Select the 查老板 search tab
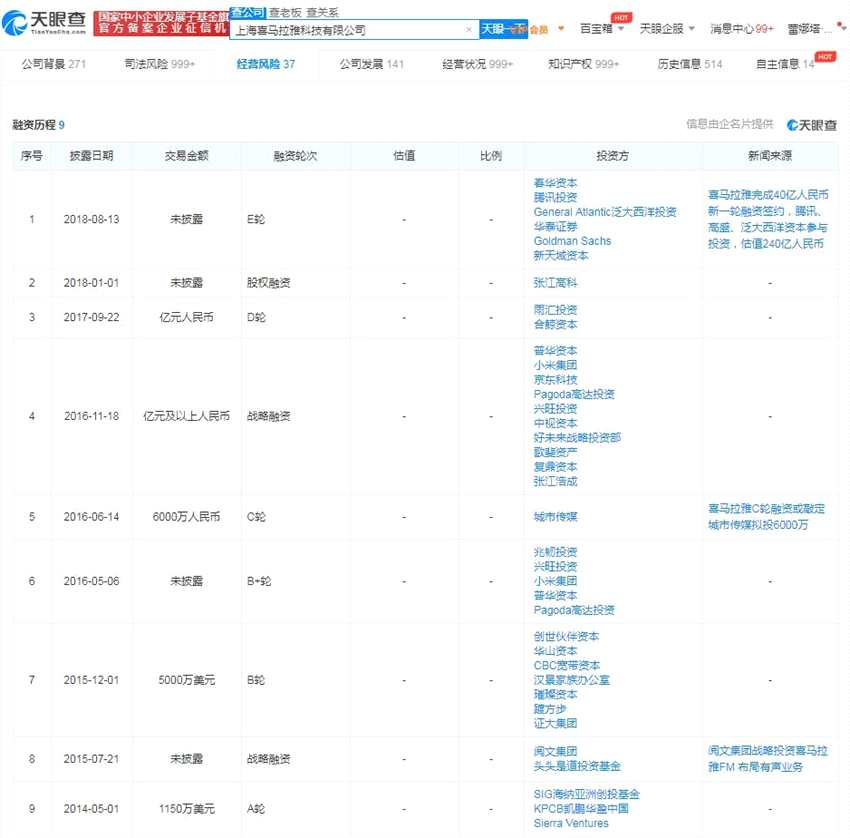 pyautogui.click(x=285, y=12)
